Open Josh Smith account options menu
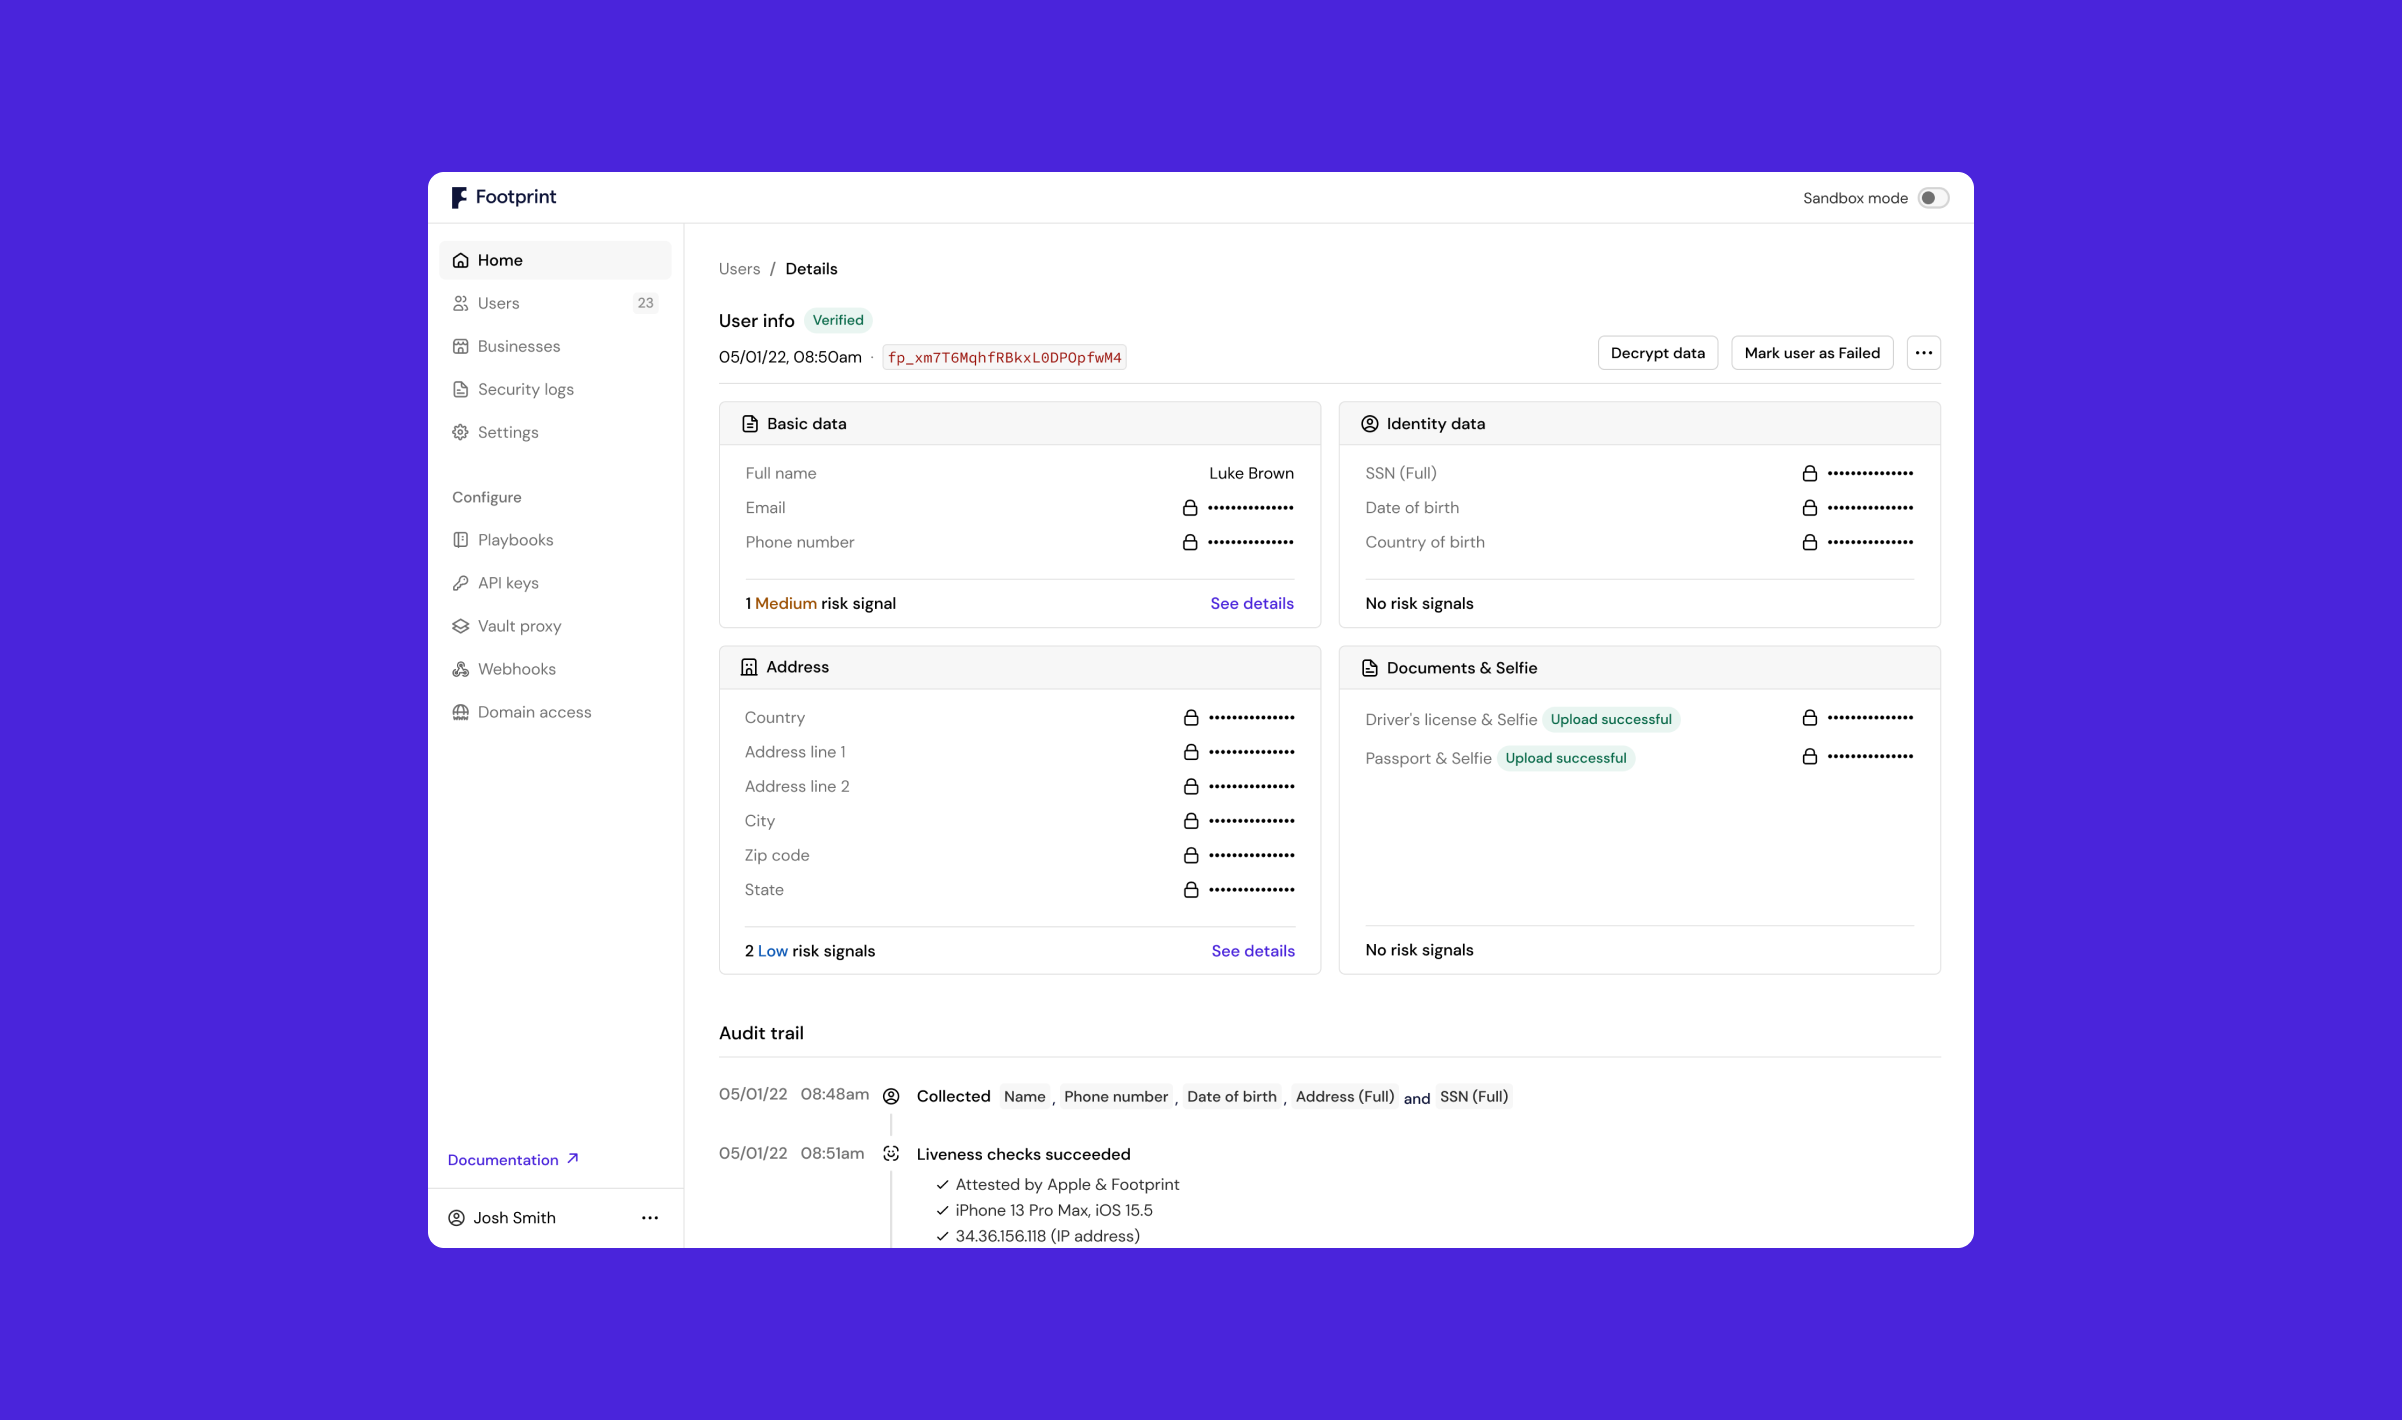The height and width of the screenshot is (1420, 2402). [650, 1218]
